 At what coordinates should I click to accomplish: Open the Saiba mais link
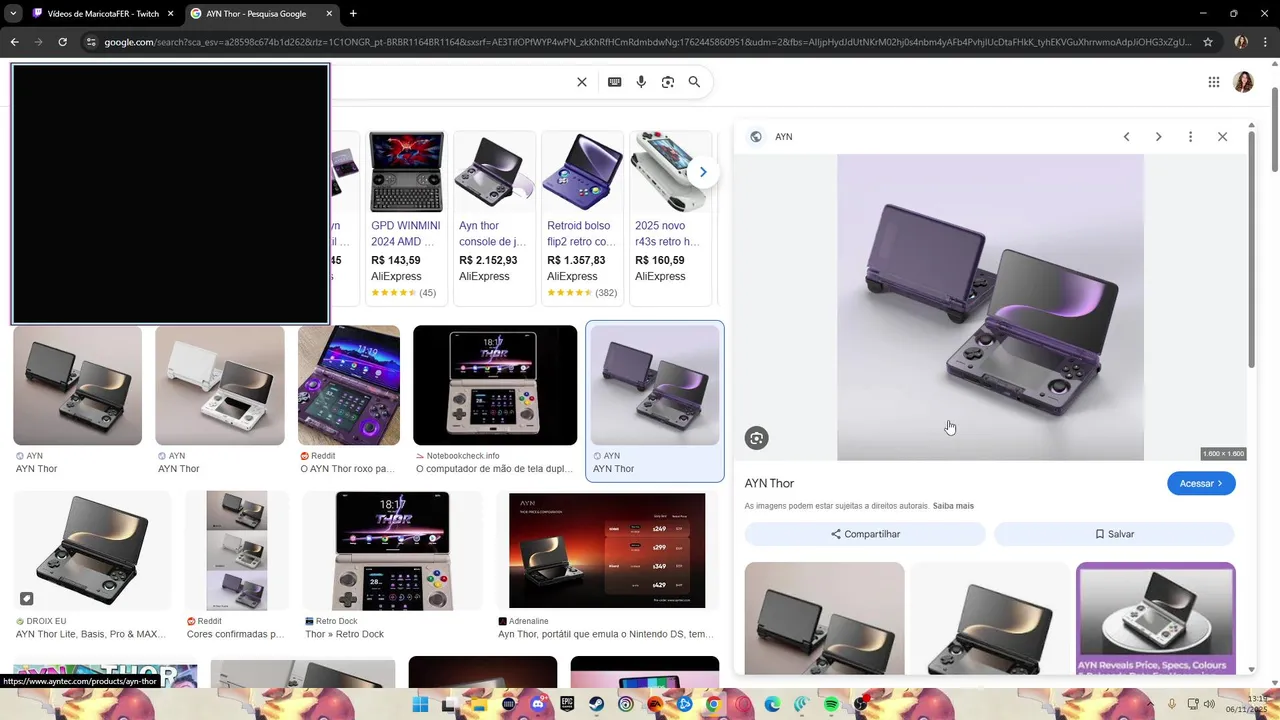[953, 506]
